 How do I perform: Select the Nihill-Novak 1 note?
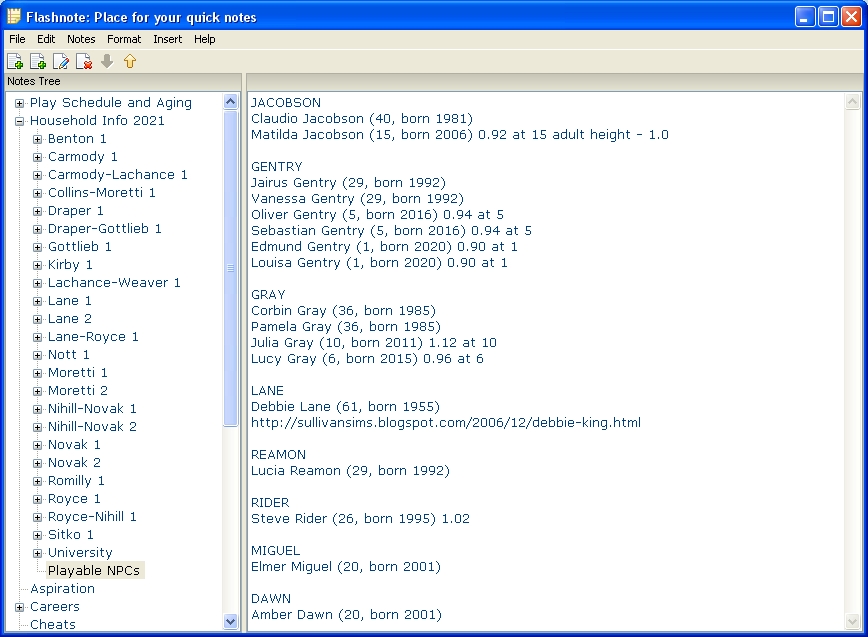point(92,408)
